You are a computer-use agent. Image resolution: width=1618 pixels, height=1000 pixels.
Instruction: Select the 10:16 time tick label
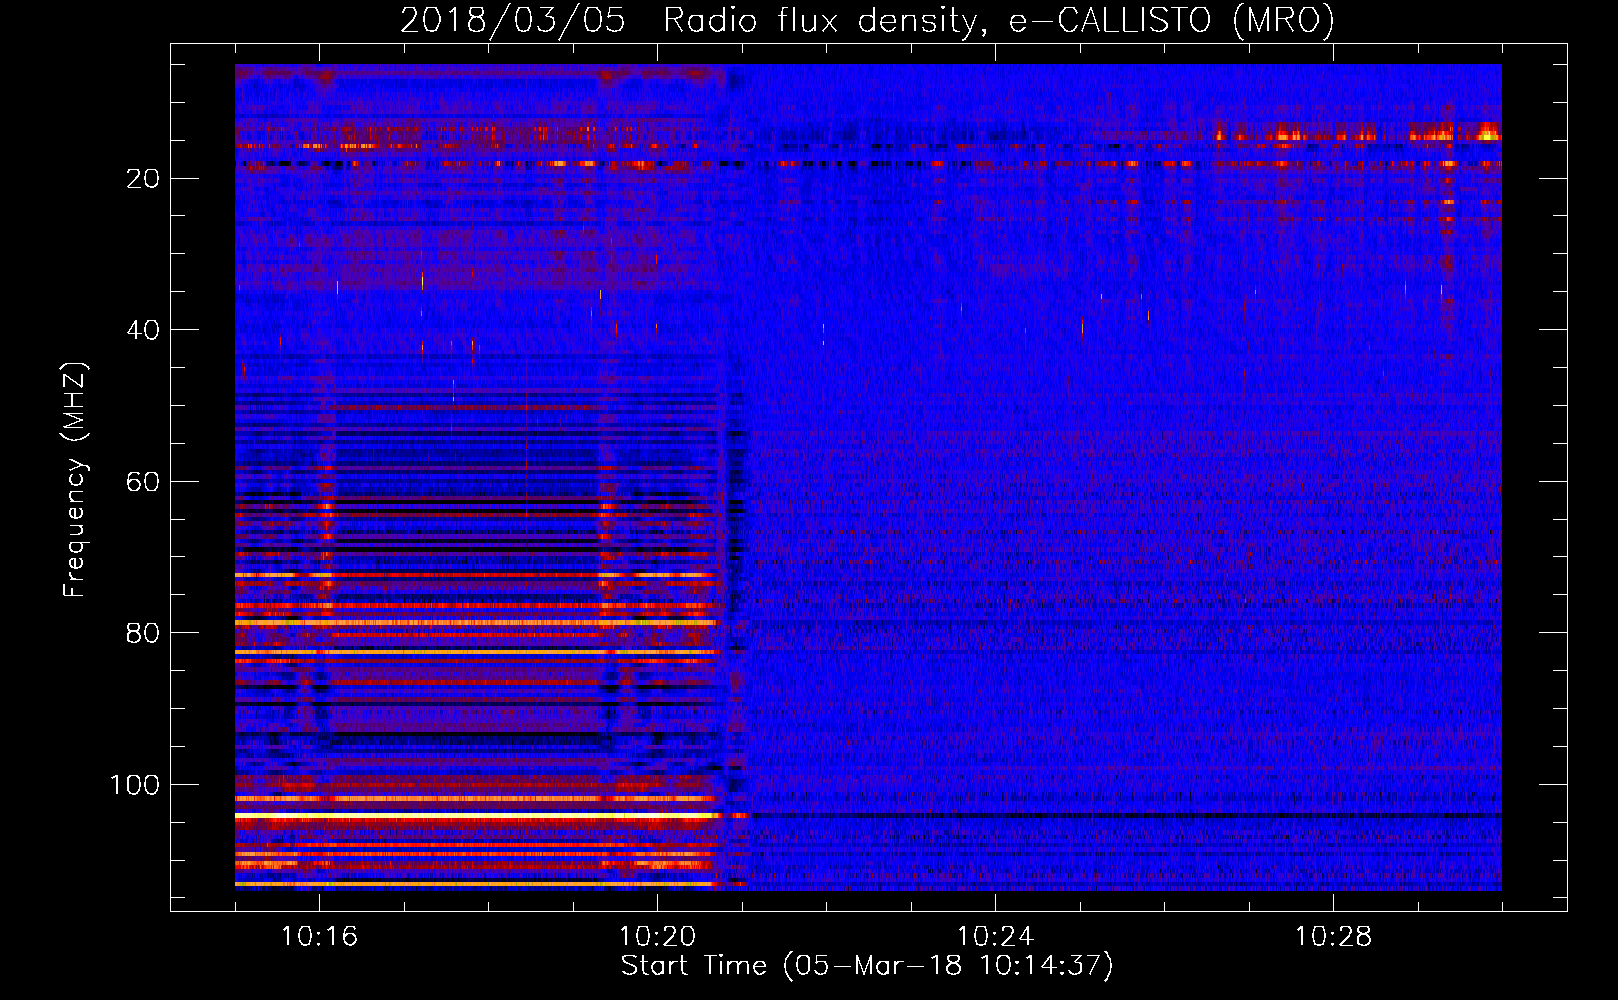point(319,937)
